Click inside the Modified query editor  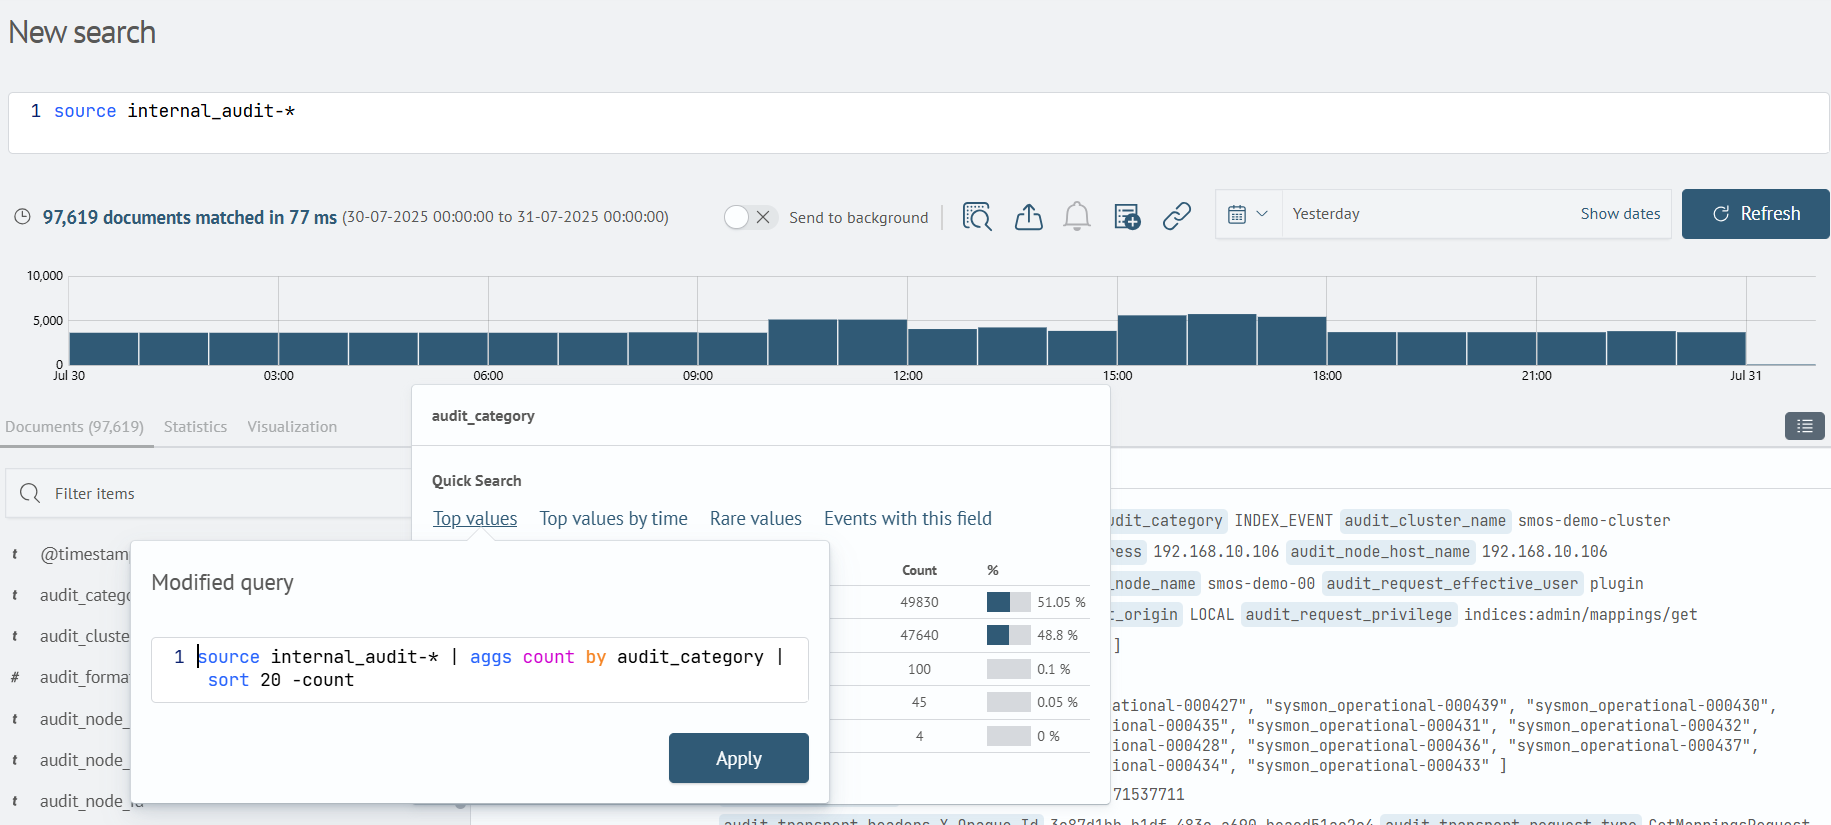click(x=480, y=669)
